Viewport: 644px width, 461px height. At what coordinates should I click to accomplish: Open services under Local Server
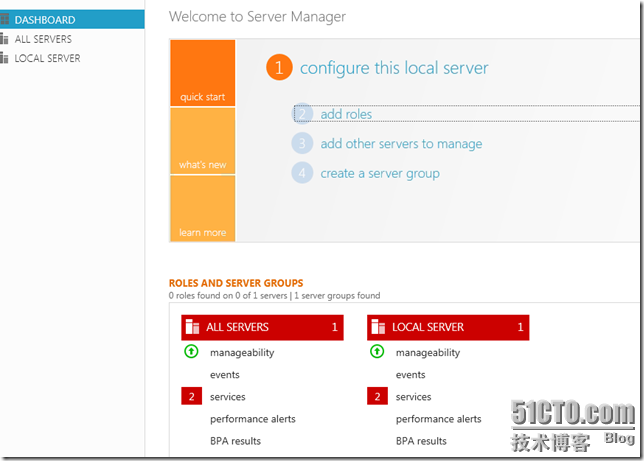coord(414,397)
